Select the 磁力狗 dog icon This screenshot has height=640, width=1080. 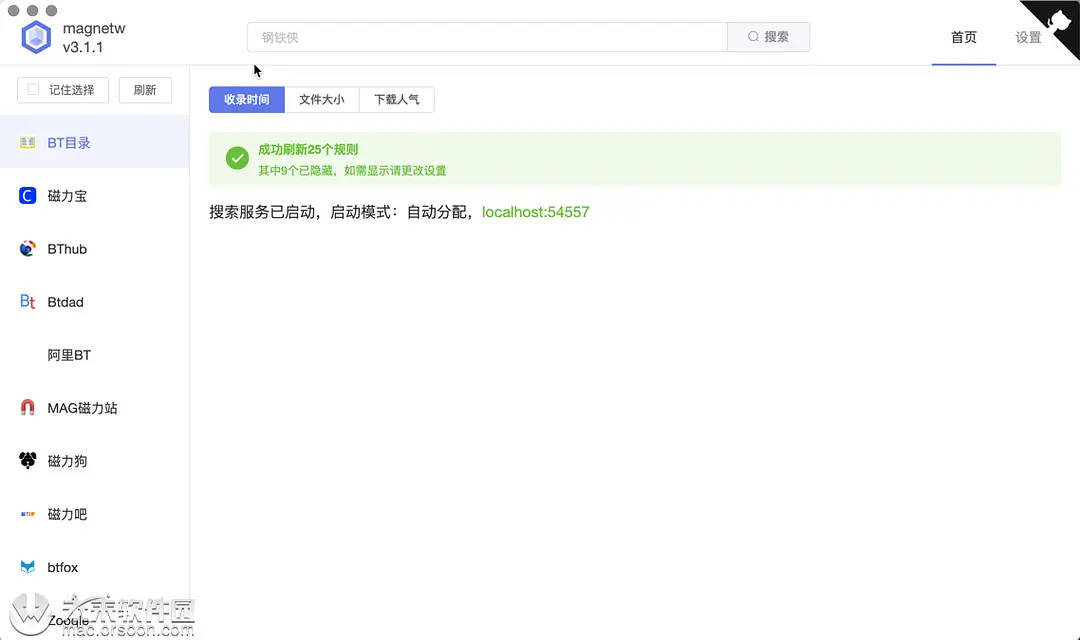[28, 460]
